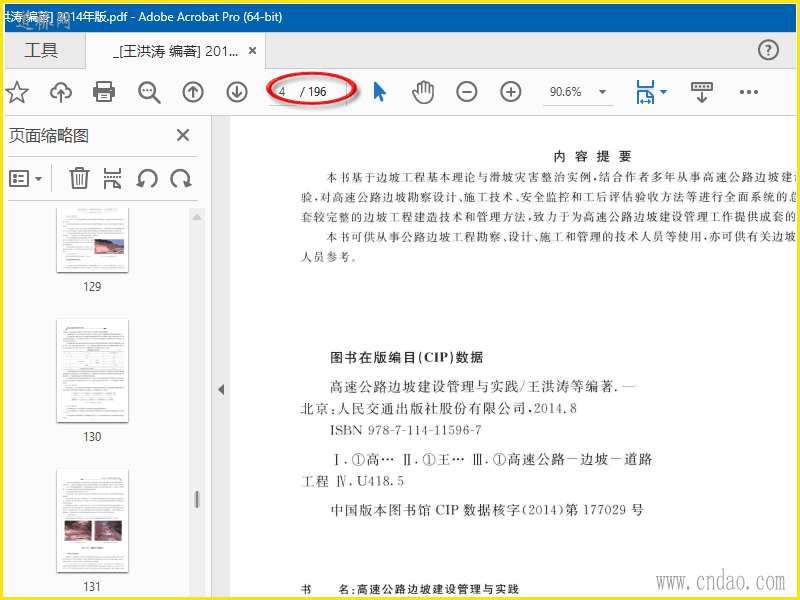
Task: Collapse the left navigation pane arrow
Action: tap(221, 389)
